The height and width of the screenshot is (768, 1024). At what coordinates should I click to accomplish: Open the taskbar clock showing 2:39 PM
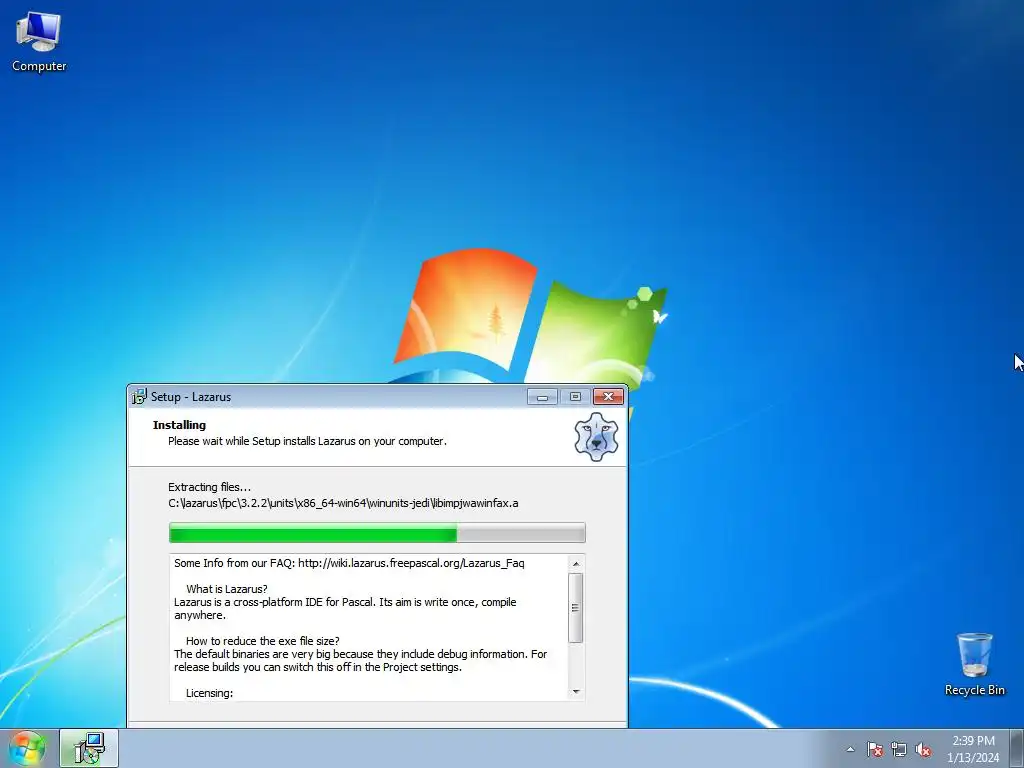tap(973, 749)
